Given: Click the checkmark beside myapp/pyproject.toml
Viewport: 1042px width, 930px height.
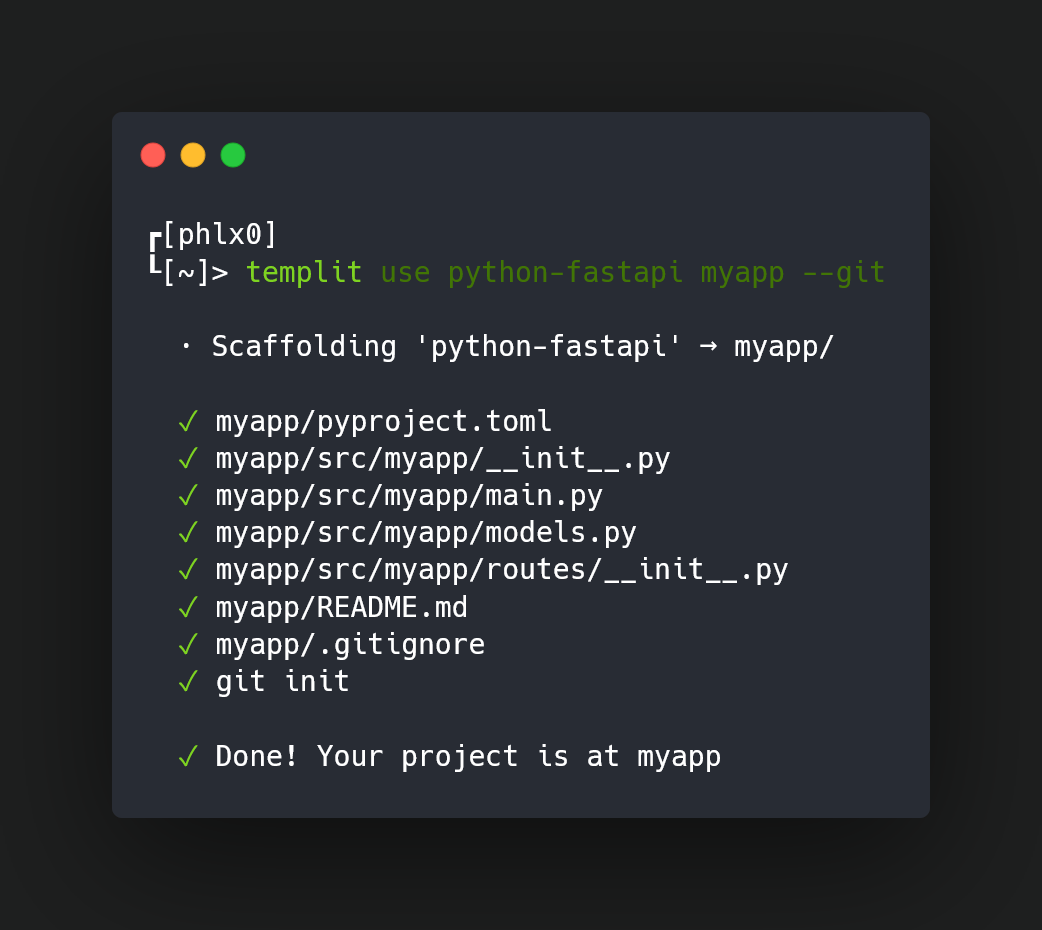Looking at the screenshot, I should pyautogui.click(x=187, y=422).
